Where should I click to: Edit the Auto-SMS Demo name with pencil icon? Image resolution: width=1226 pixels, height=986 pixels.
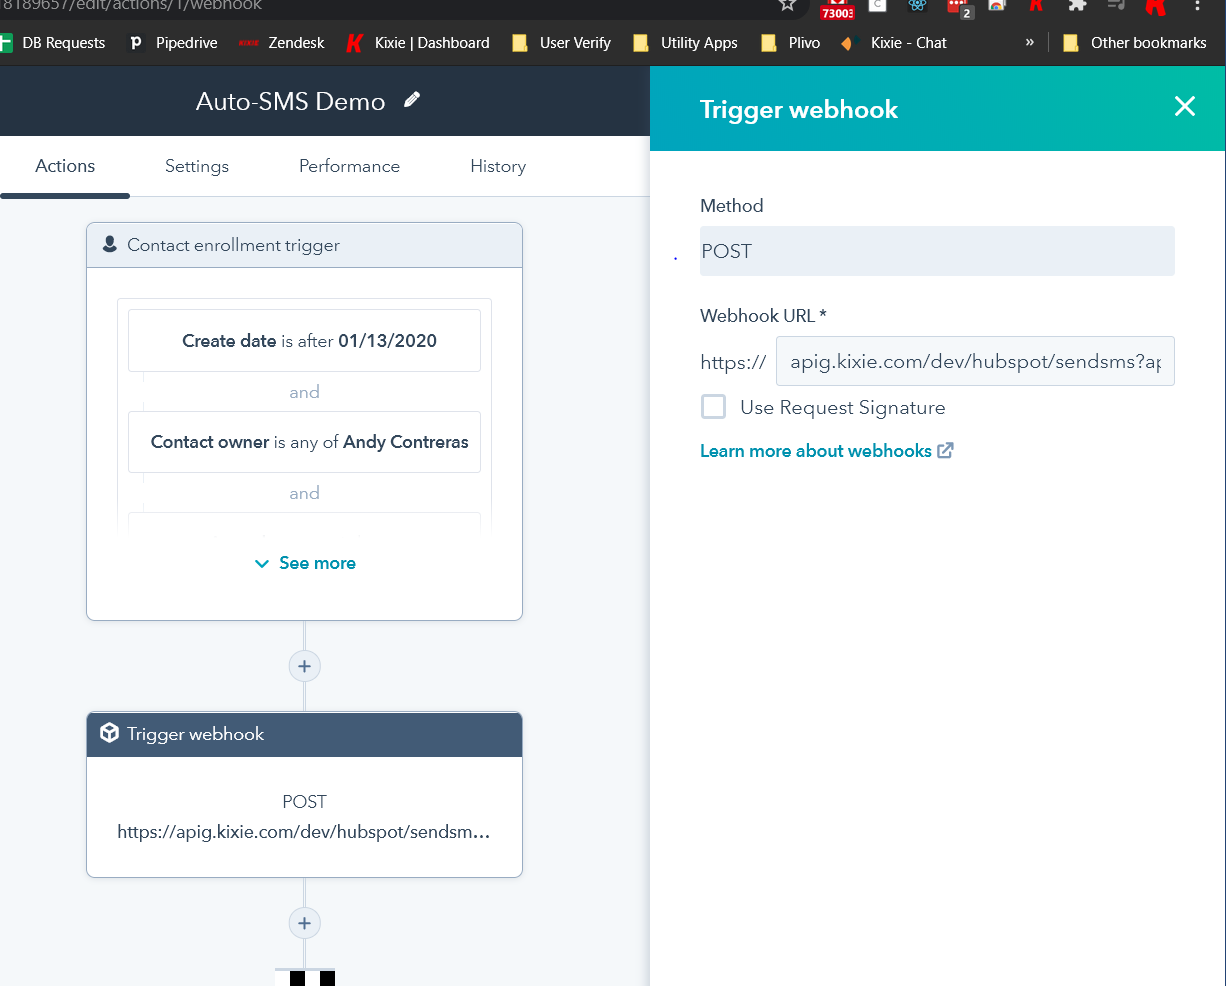(412, 100)
